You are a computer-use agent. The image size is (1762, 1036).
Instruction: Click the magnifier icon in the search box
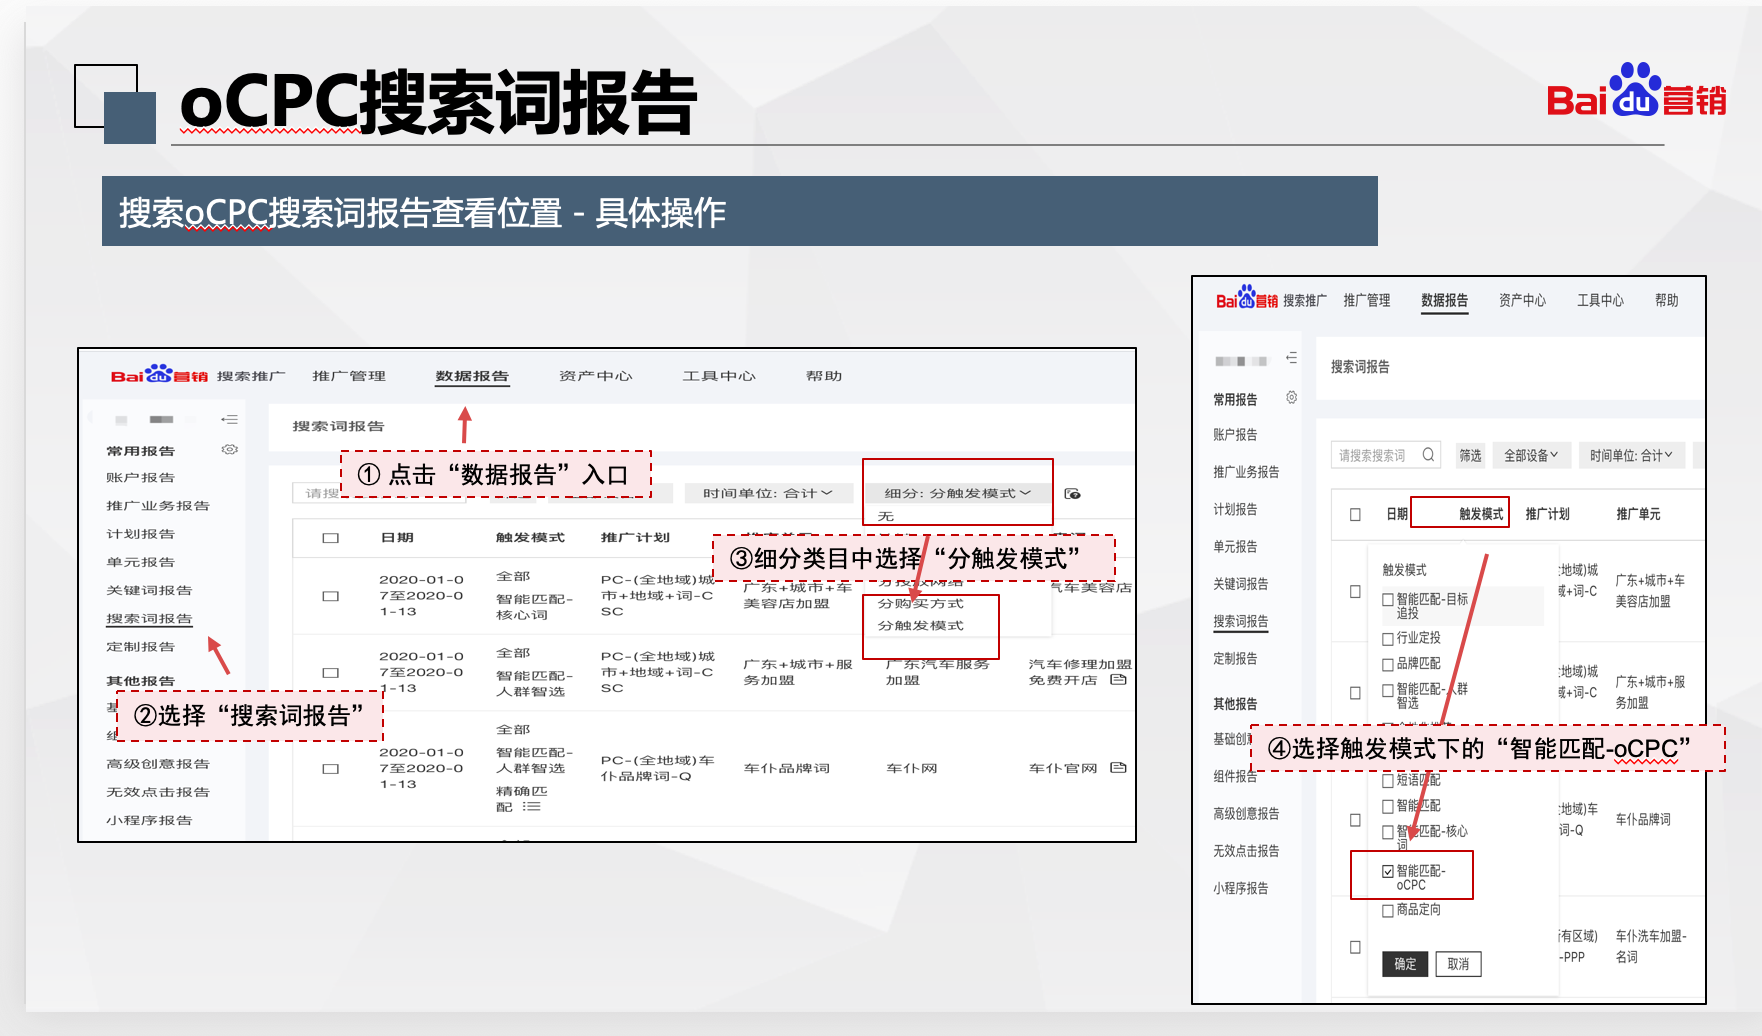click(x=1428, y=455)
